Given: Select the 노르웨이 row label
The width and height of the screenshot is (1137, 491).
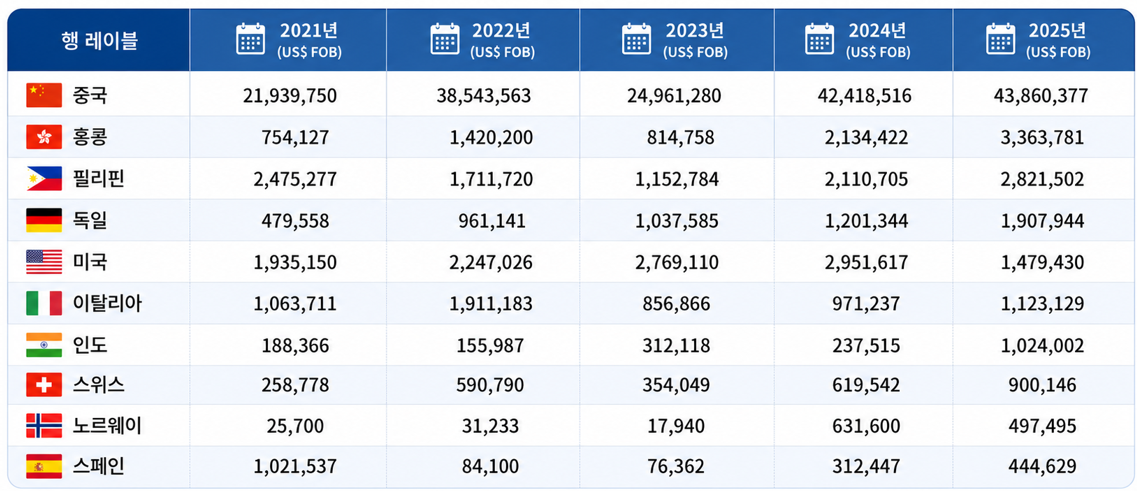Looking at the screenshot, I should 107,426.
